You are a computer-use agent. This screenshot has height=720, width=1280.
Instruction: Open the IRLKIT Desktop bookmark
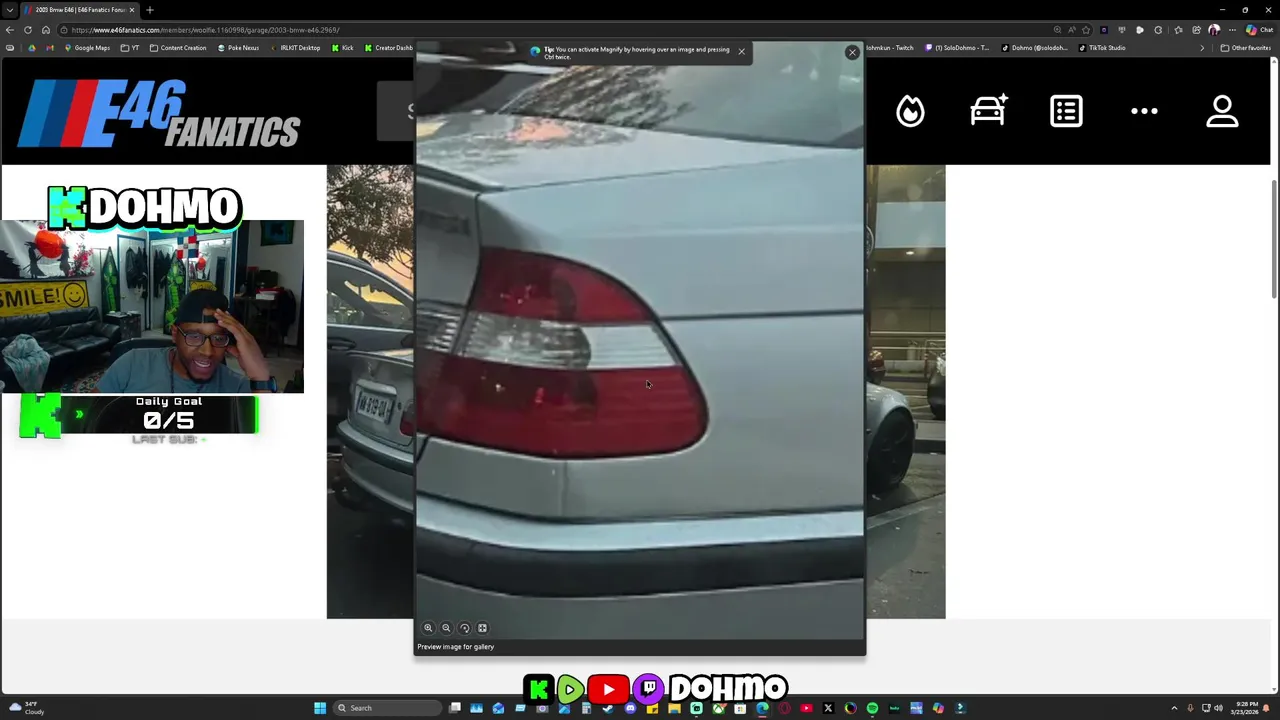click(295, 48)
